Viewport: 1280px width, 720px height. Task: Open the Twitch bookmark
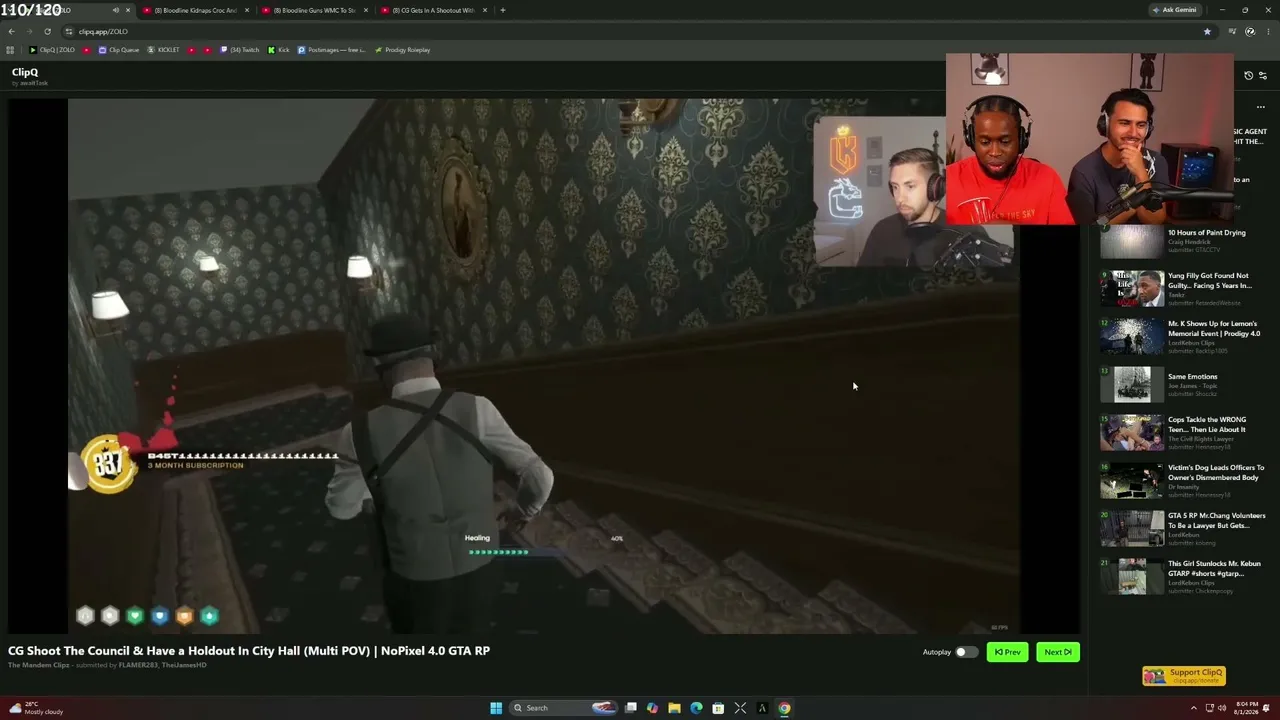point(240,50)
